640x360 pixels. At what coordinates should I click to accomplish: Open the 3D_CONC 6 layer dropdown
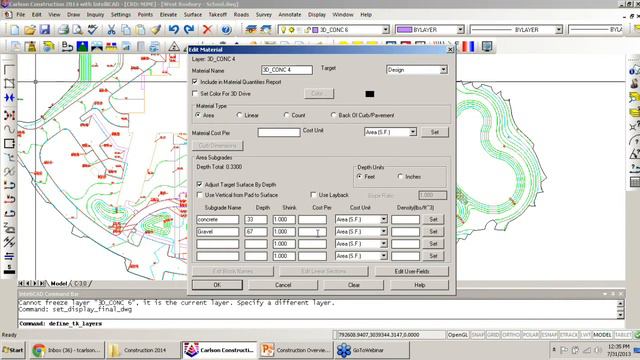(x=386, y=30)
